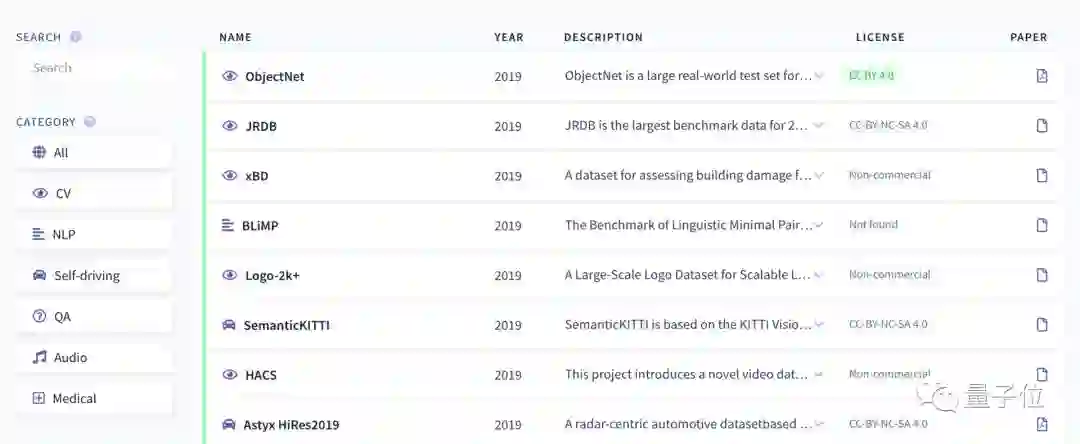Select the All category filter
Image resolution: width=1080 pixels, height=444 pixels.
(93, 153)
